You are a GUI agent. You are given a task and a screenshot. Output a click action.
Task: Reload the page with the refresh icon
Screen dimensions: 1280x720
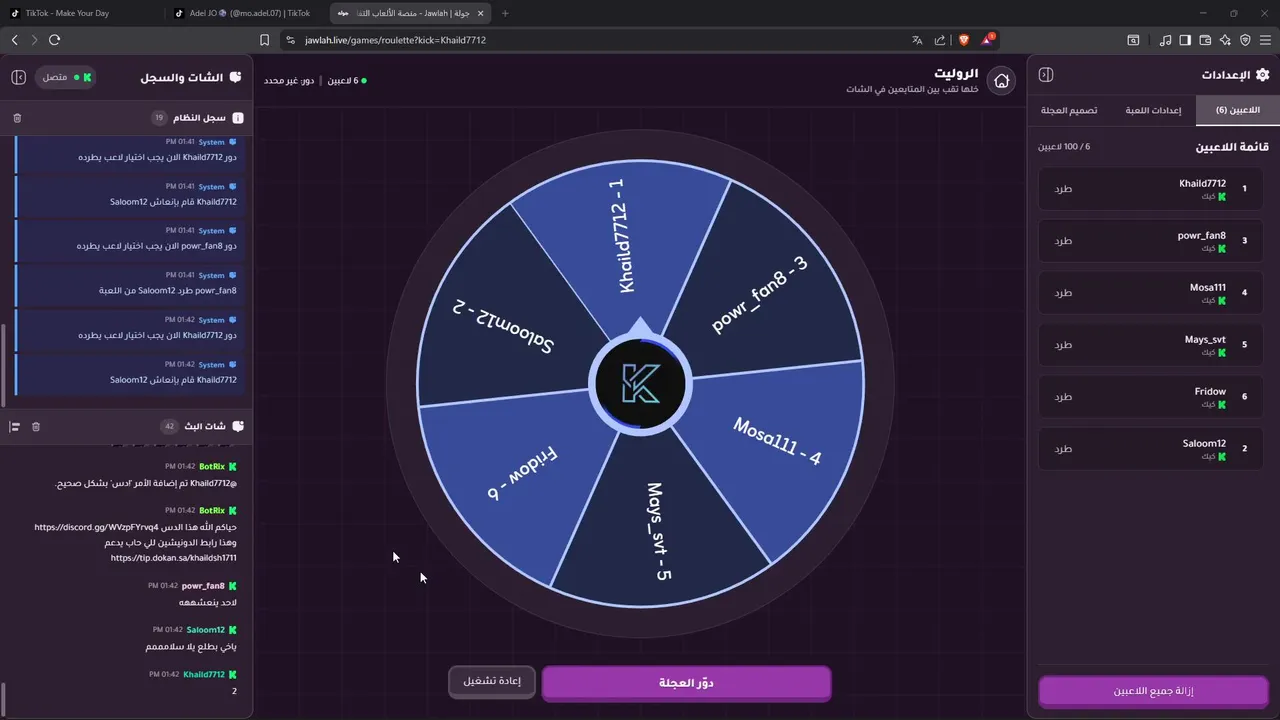pyautogui.click(x=54, y=40)
